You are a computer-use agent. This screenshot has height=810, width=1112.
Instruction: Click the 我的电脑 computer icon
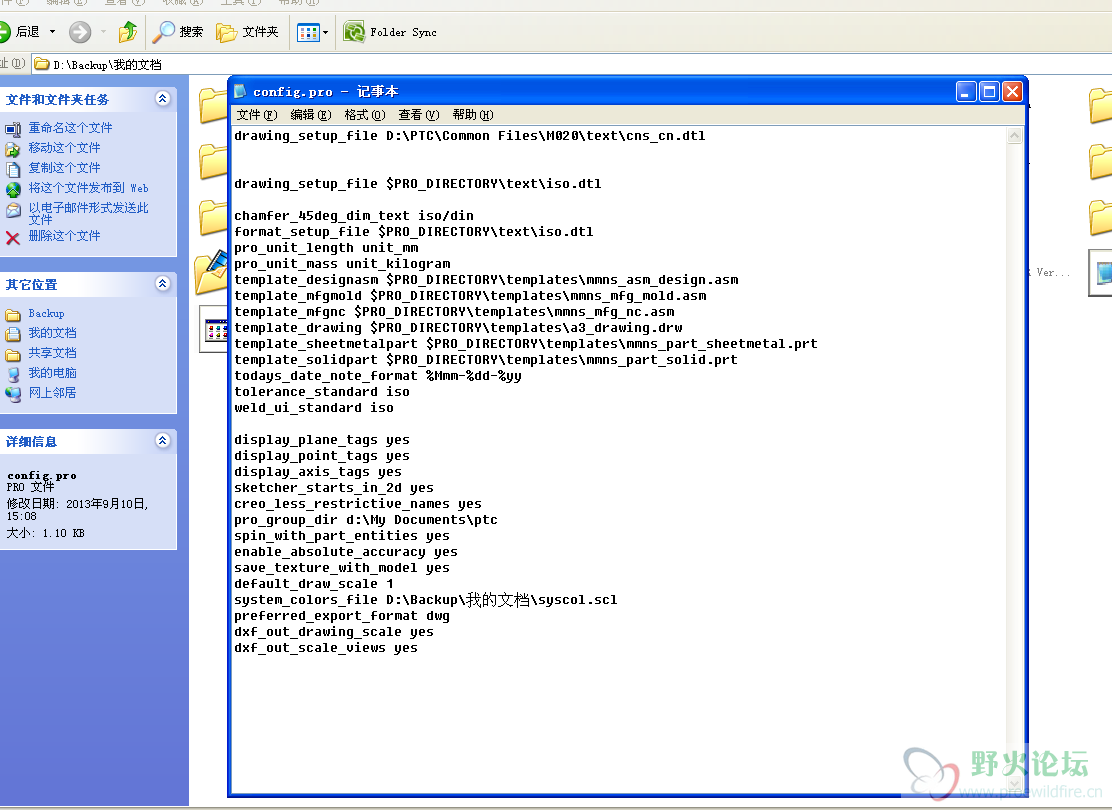[13, 374]
